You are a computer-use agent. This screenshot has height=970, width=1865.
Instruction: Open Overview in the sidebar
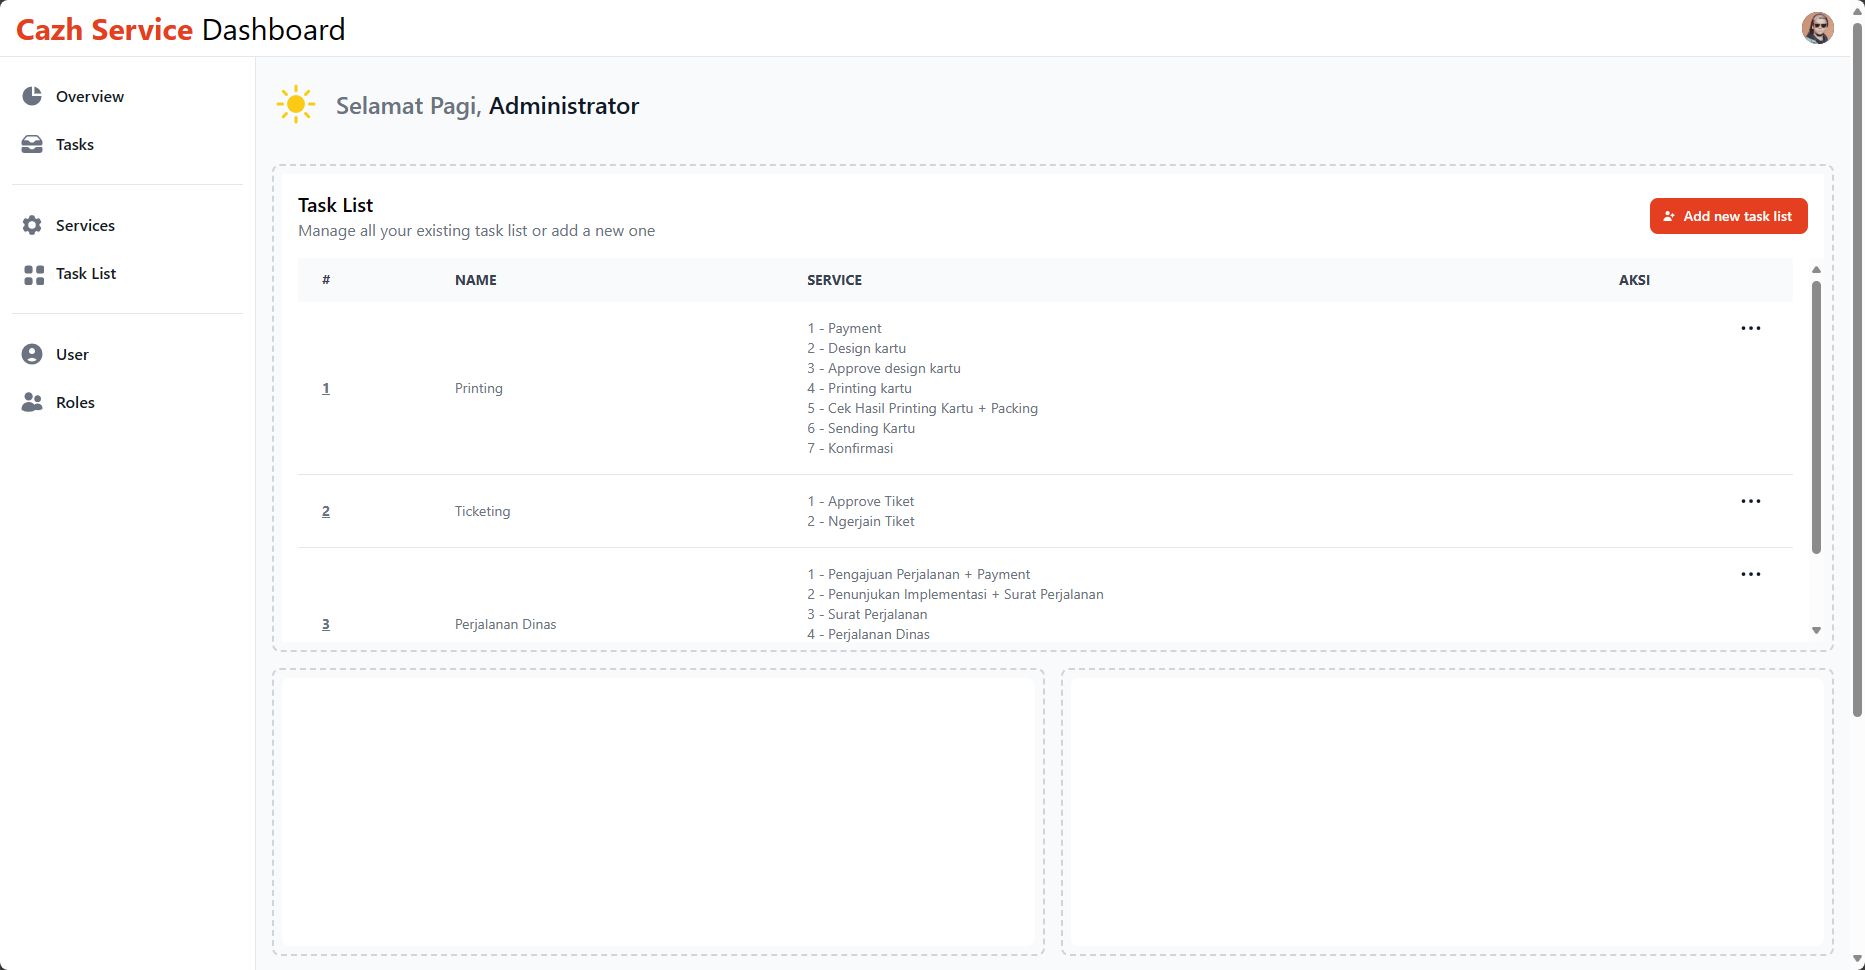[x=127, y=96]
